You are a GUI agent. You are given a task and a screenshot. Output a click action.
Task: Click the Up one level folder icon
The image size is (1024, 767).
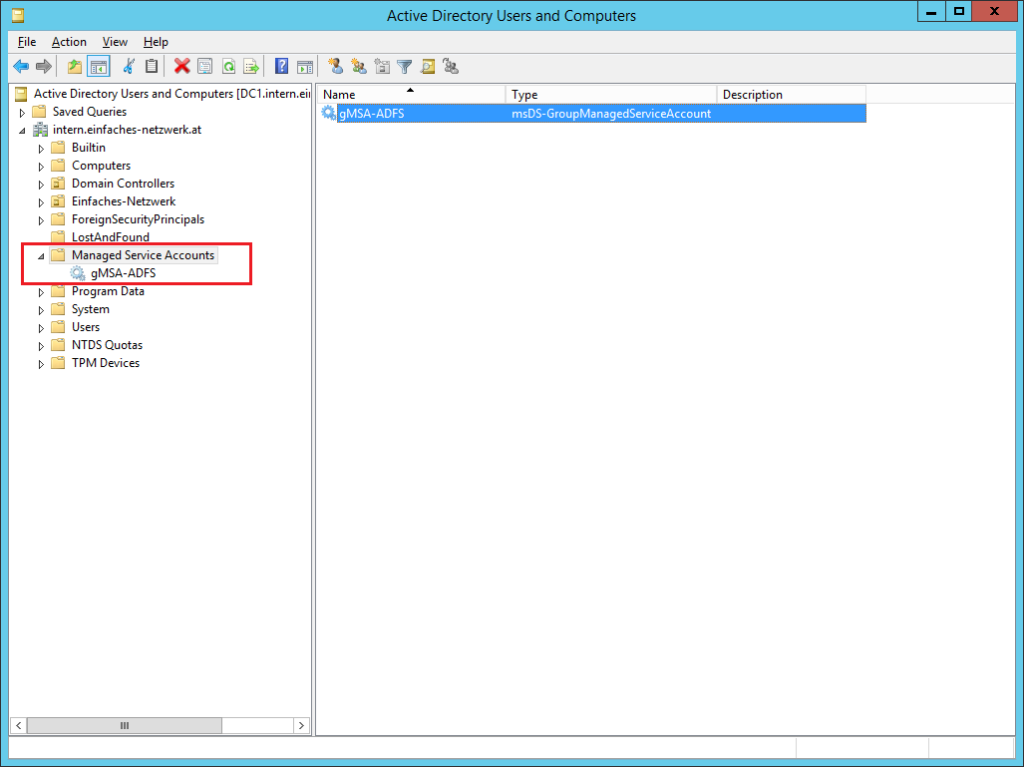(74, 66)
